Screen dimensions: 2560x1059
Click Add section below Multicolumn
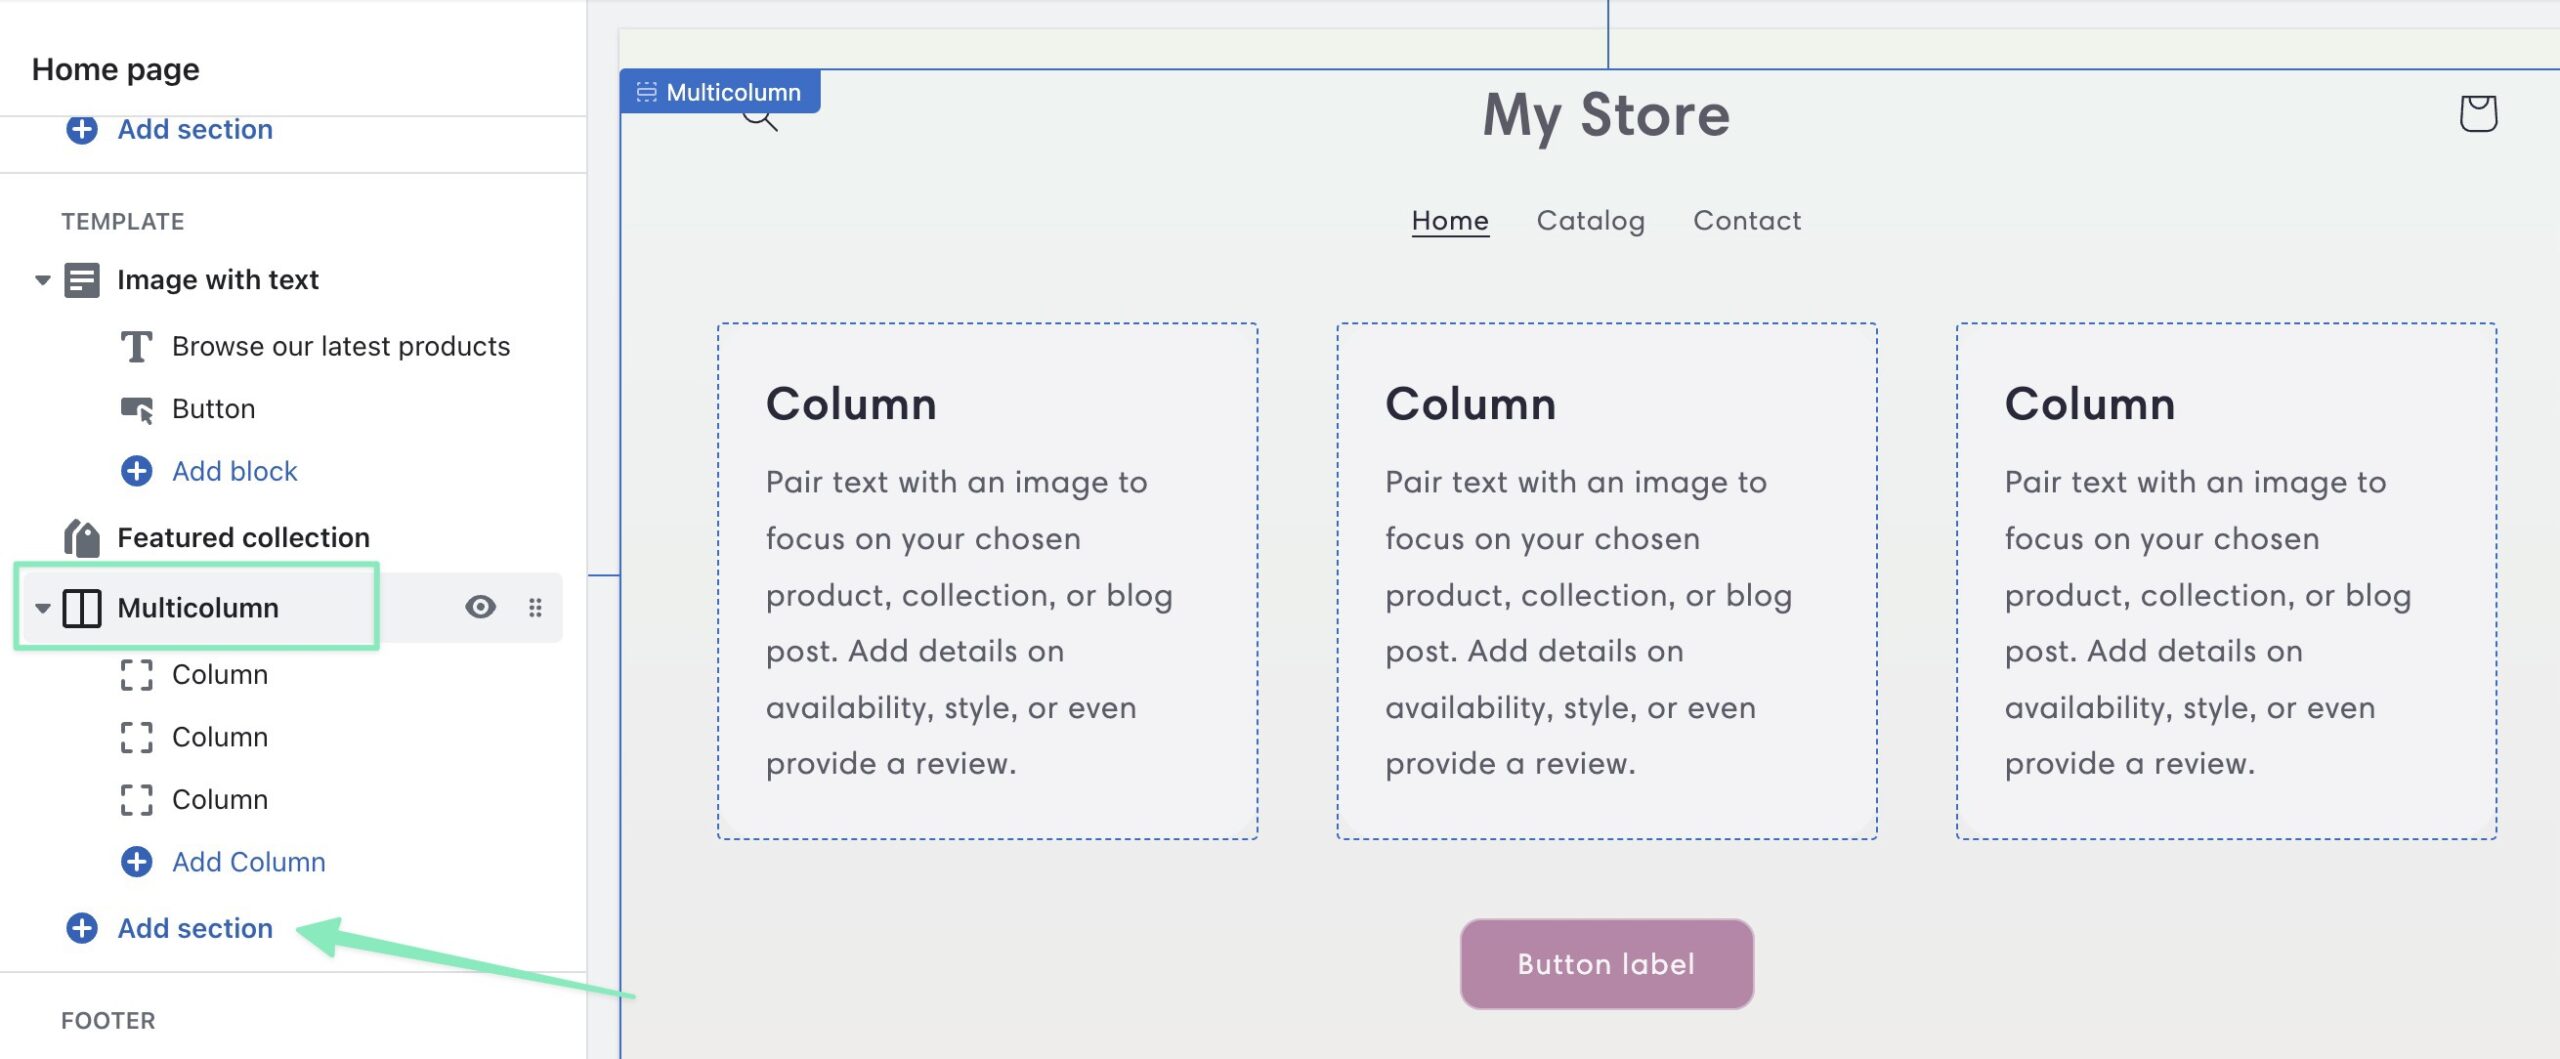194,928
